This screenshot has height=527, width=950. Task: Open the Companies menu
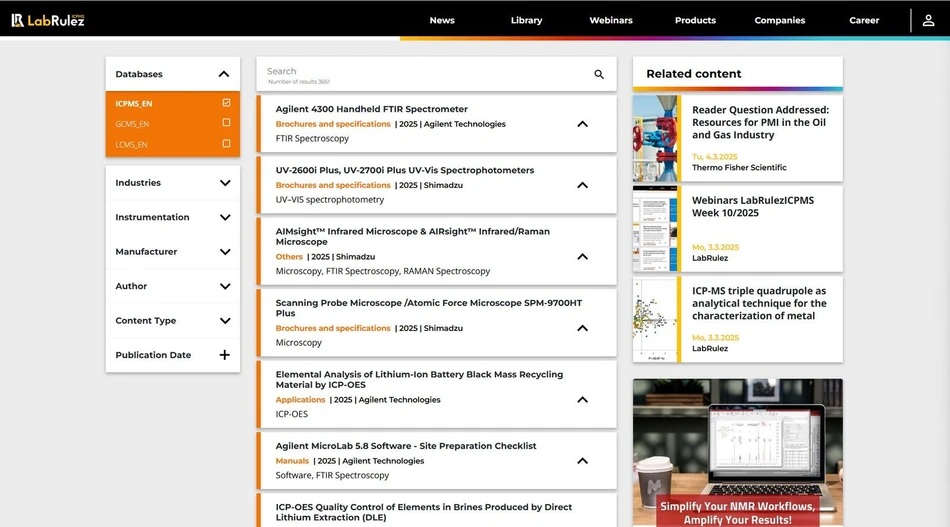(779, 20)
